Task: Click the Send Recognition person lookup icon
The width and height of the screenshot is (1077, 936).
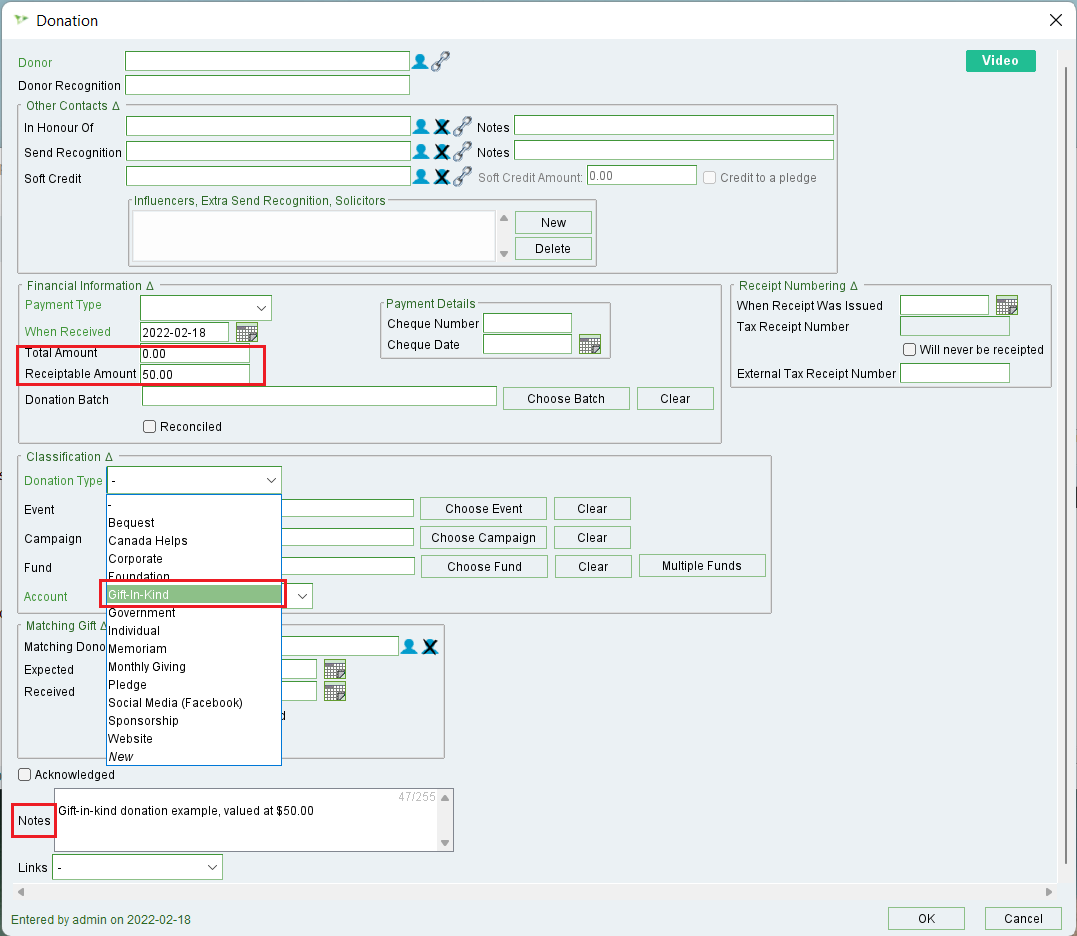Action: coord(421,152)
